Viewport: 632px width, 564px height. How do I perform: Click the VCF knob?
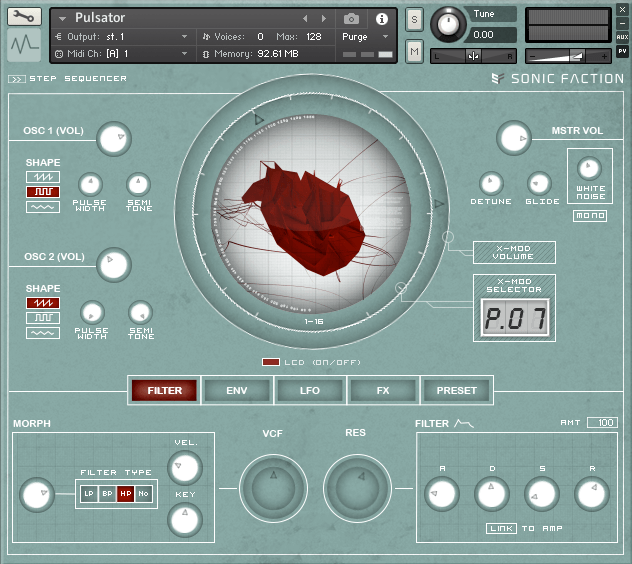273,488
